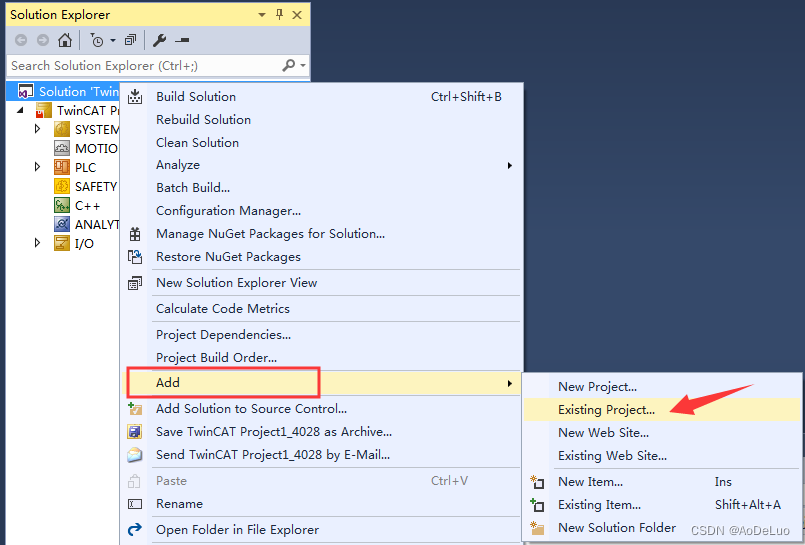Click the MOTION node icon

pyautogui.click(x=62, y=148)
